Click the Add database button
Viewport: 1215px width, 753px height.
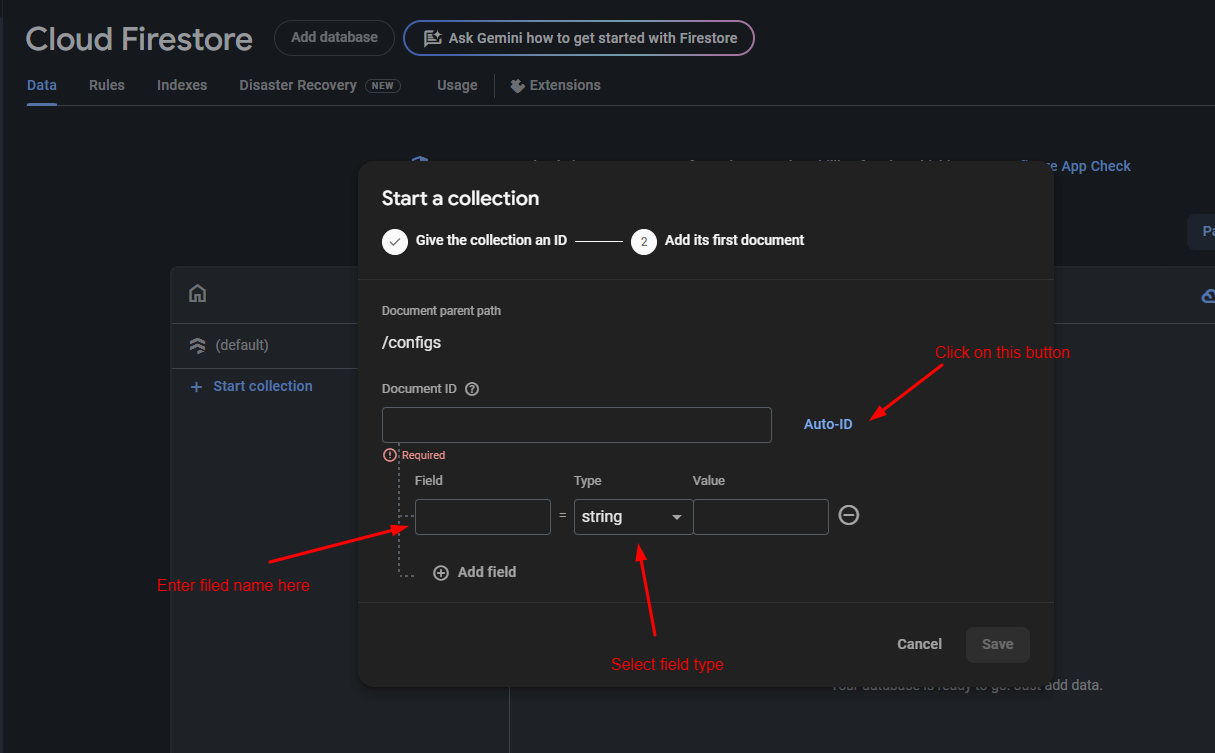coord(334,38)
